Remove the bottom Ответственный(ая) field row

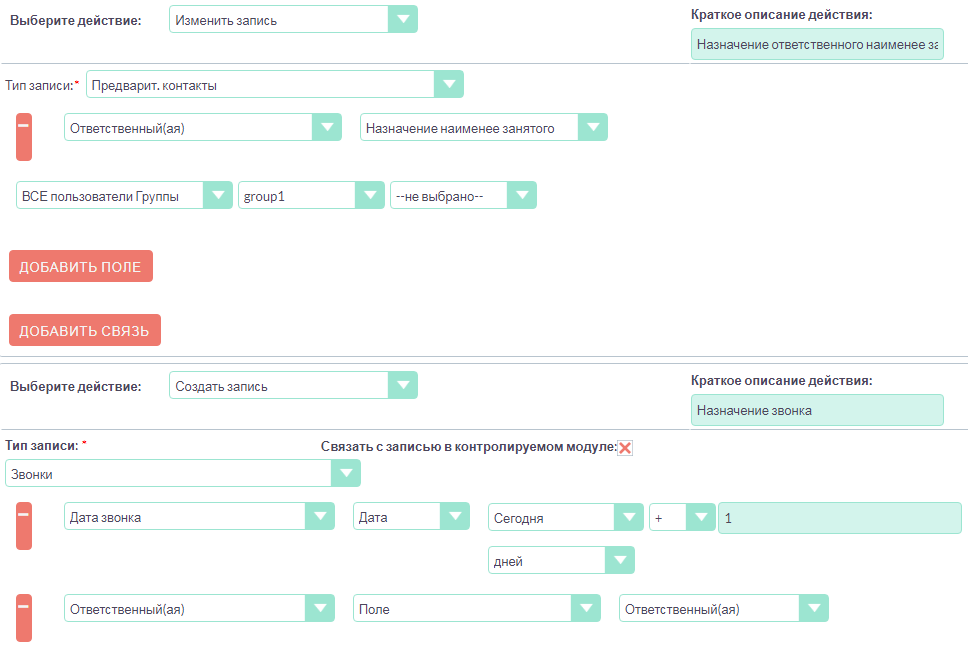(24, 616)
